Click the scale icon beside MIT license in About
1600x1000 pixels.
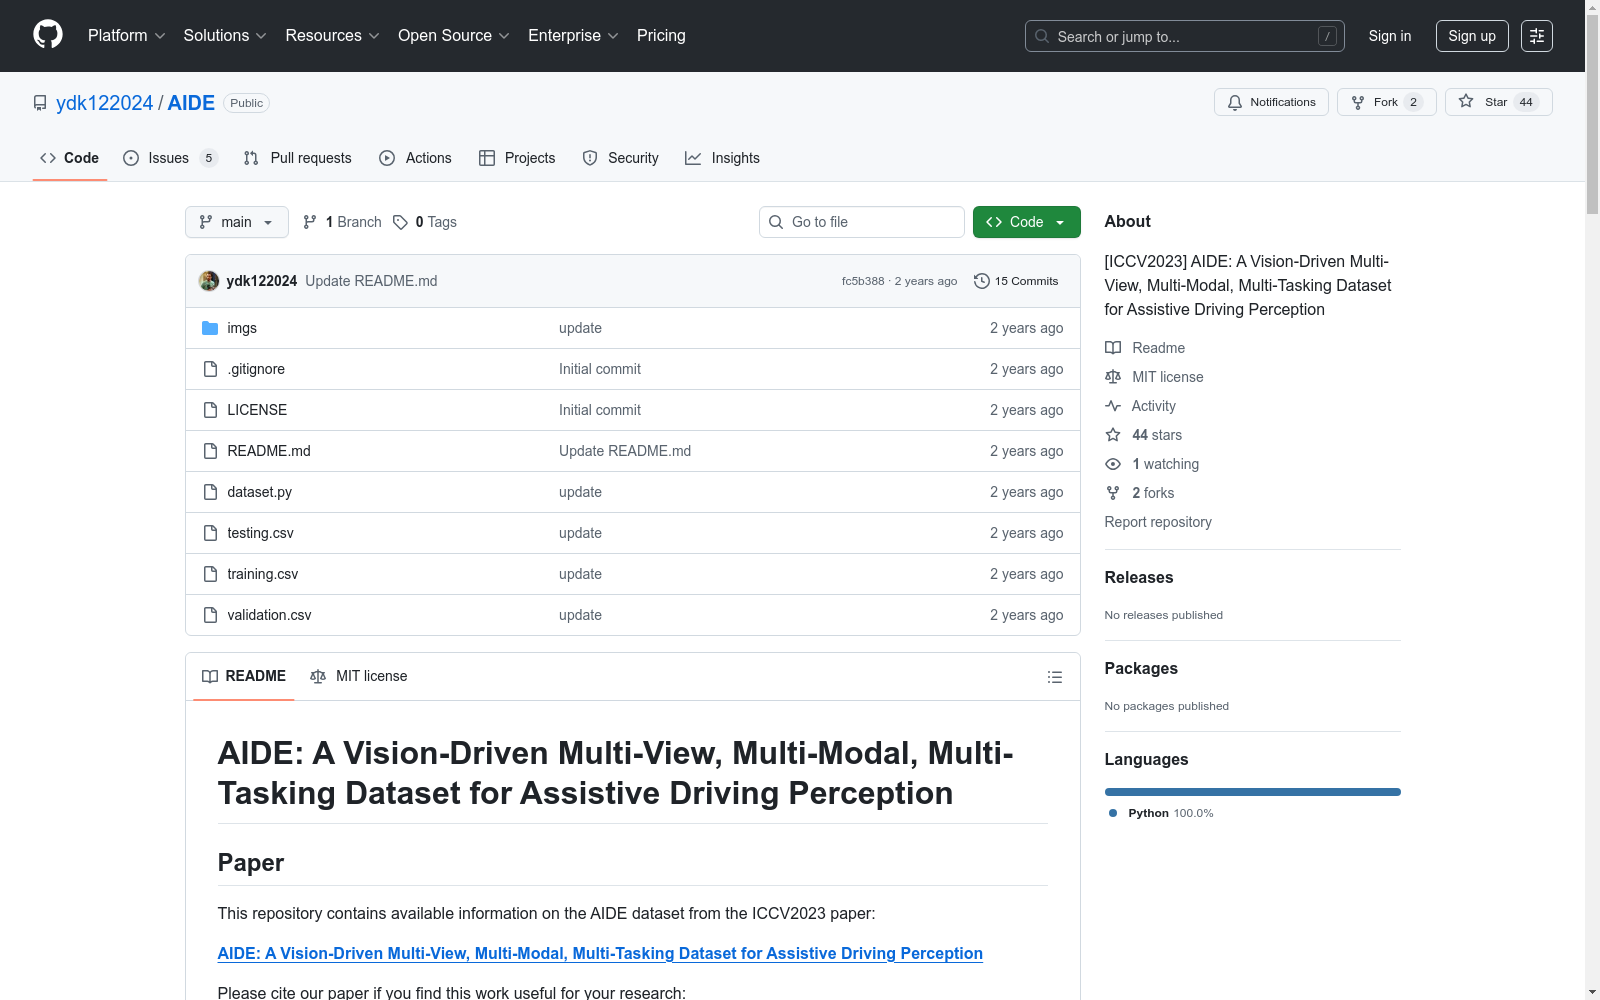tap(1113, 377)
